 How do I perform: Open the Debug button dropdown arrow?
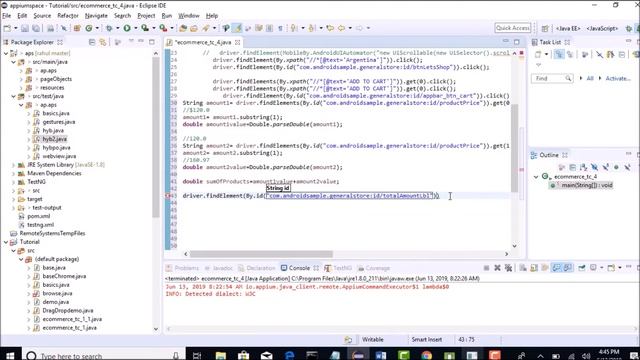[x=117, y=28]
